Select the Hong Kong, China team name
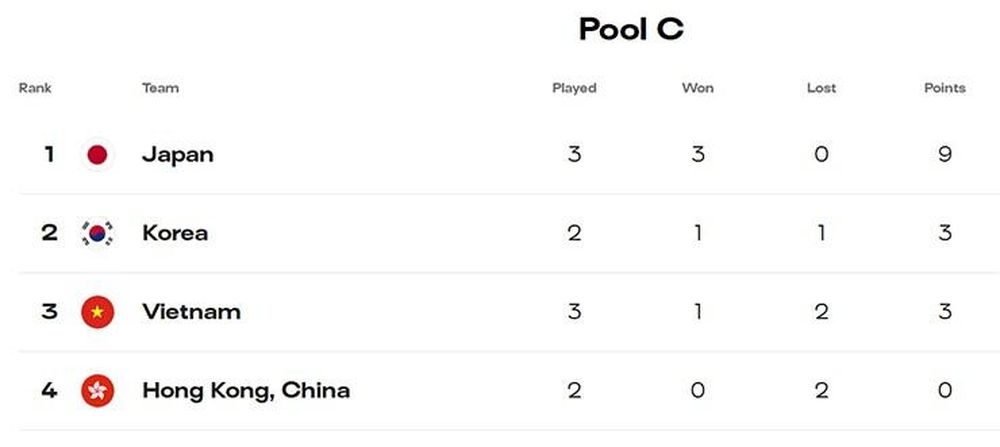This screenshot has height=447, width=1000. [x=246, y=391]
